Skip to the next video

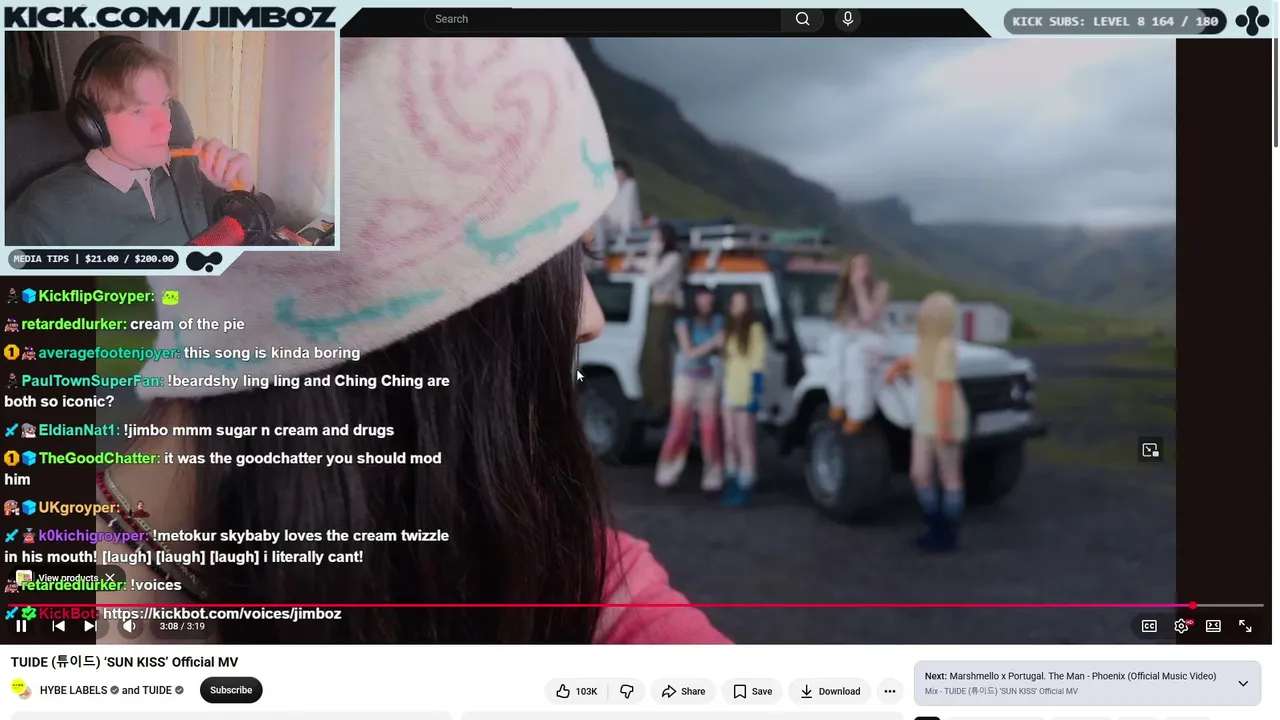(90, 626)
